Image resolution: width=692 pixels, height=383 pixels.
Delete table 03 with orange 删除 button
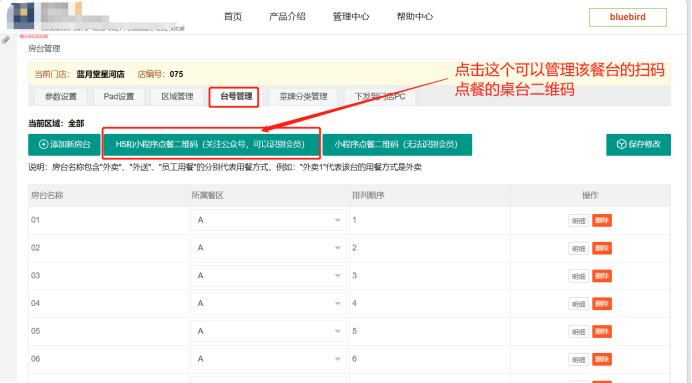coord(602,276)
